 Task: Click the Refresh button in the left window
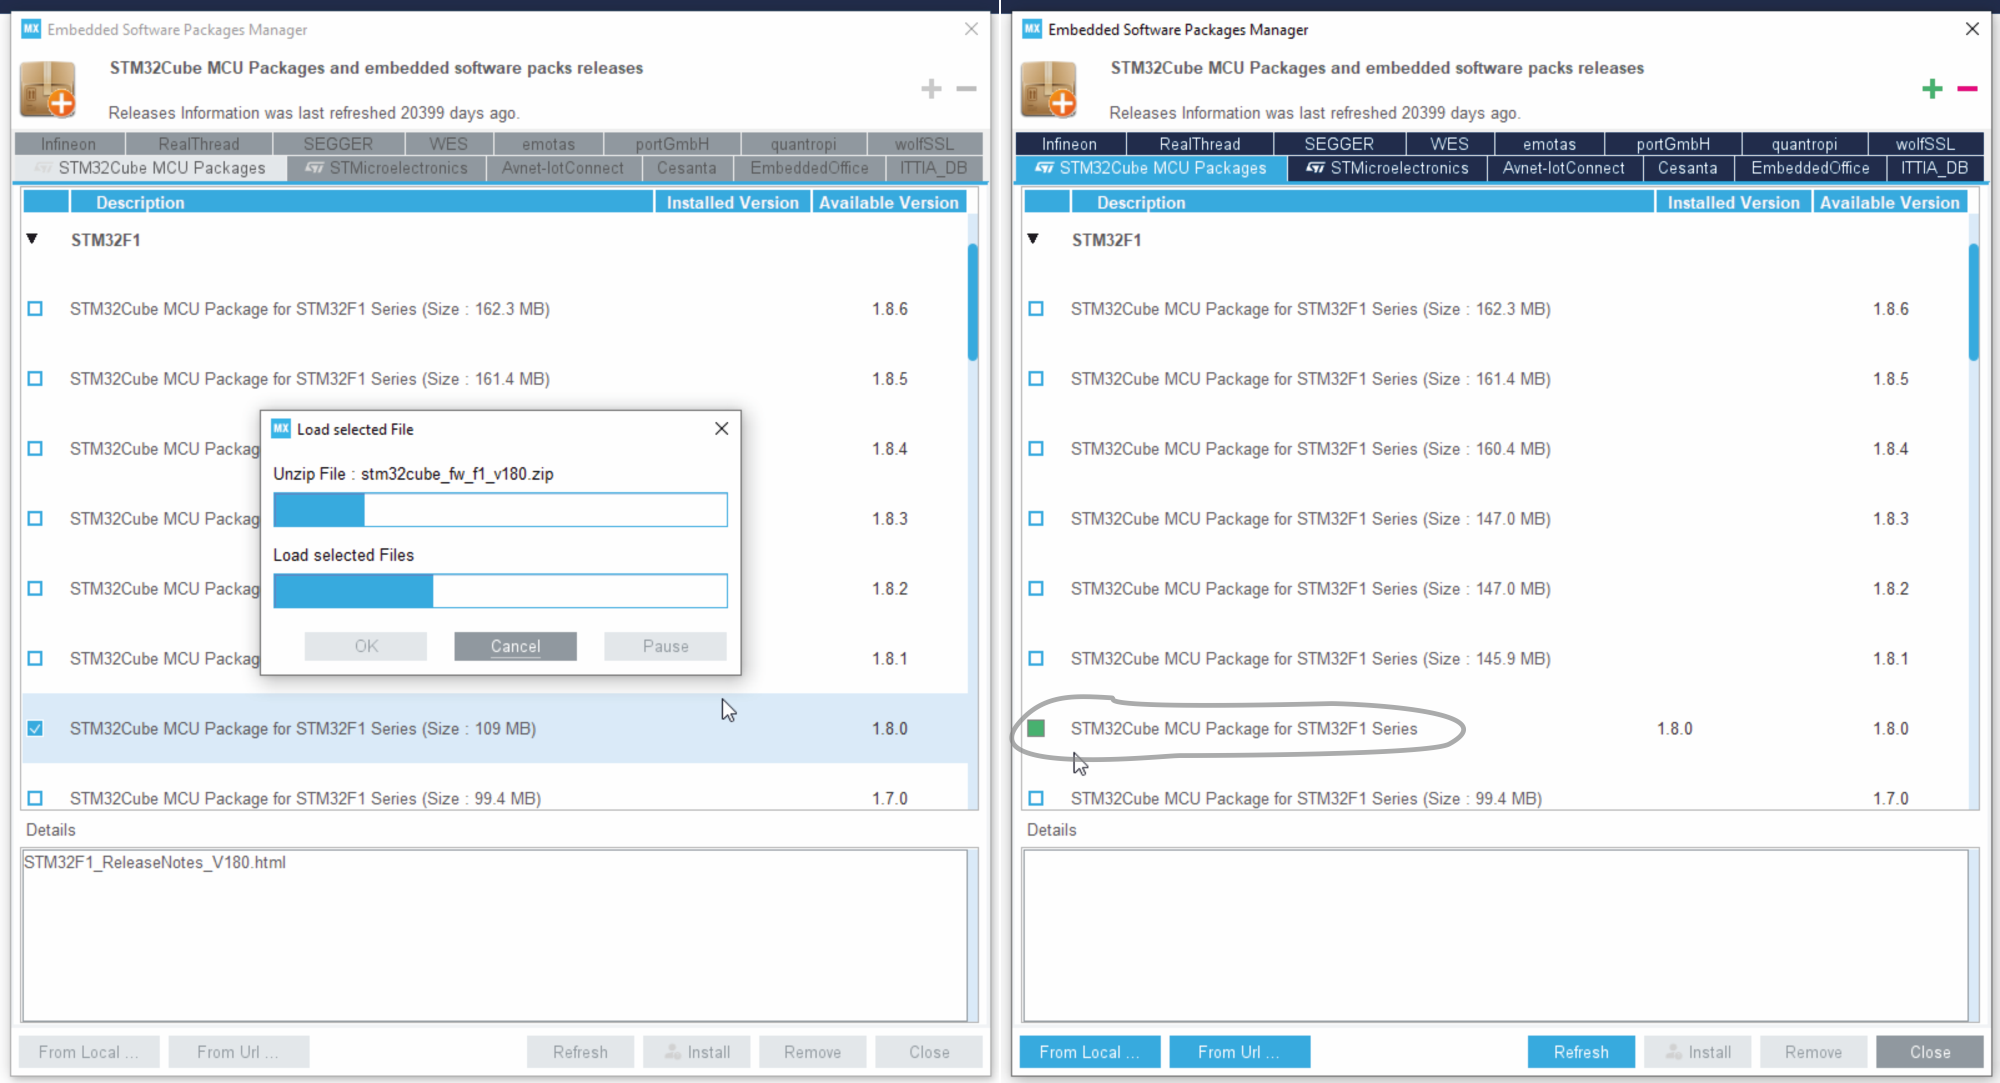(580, 1052)
